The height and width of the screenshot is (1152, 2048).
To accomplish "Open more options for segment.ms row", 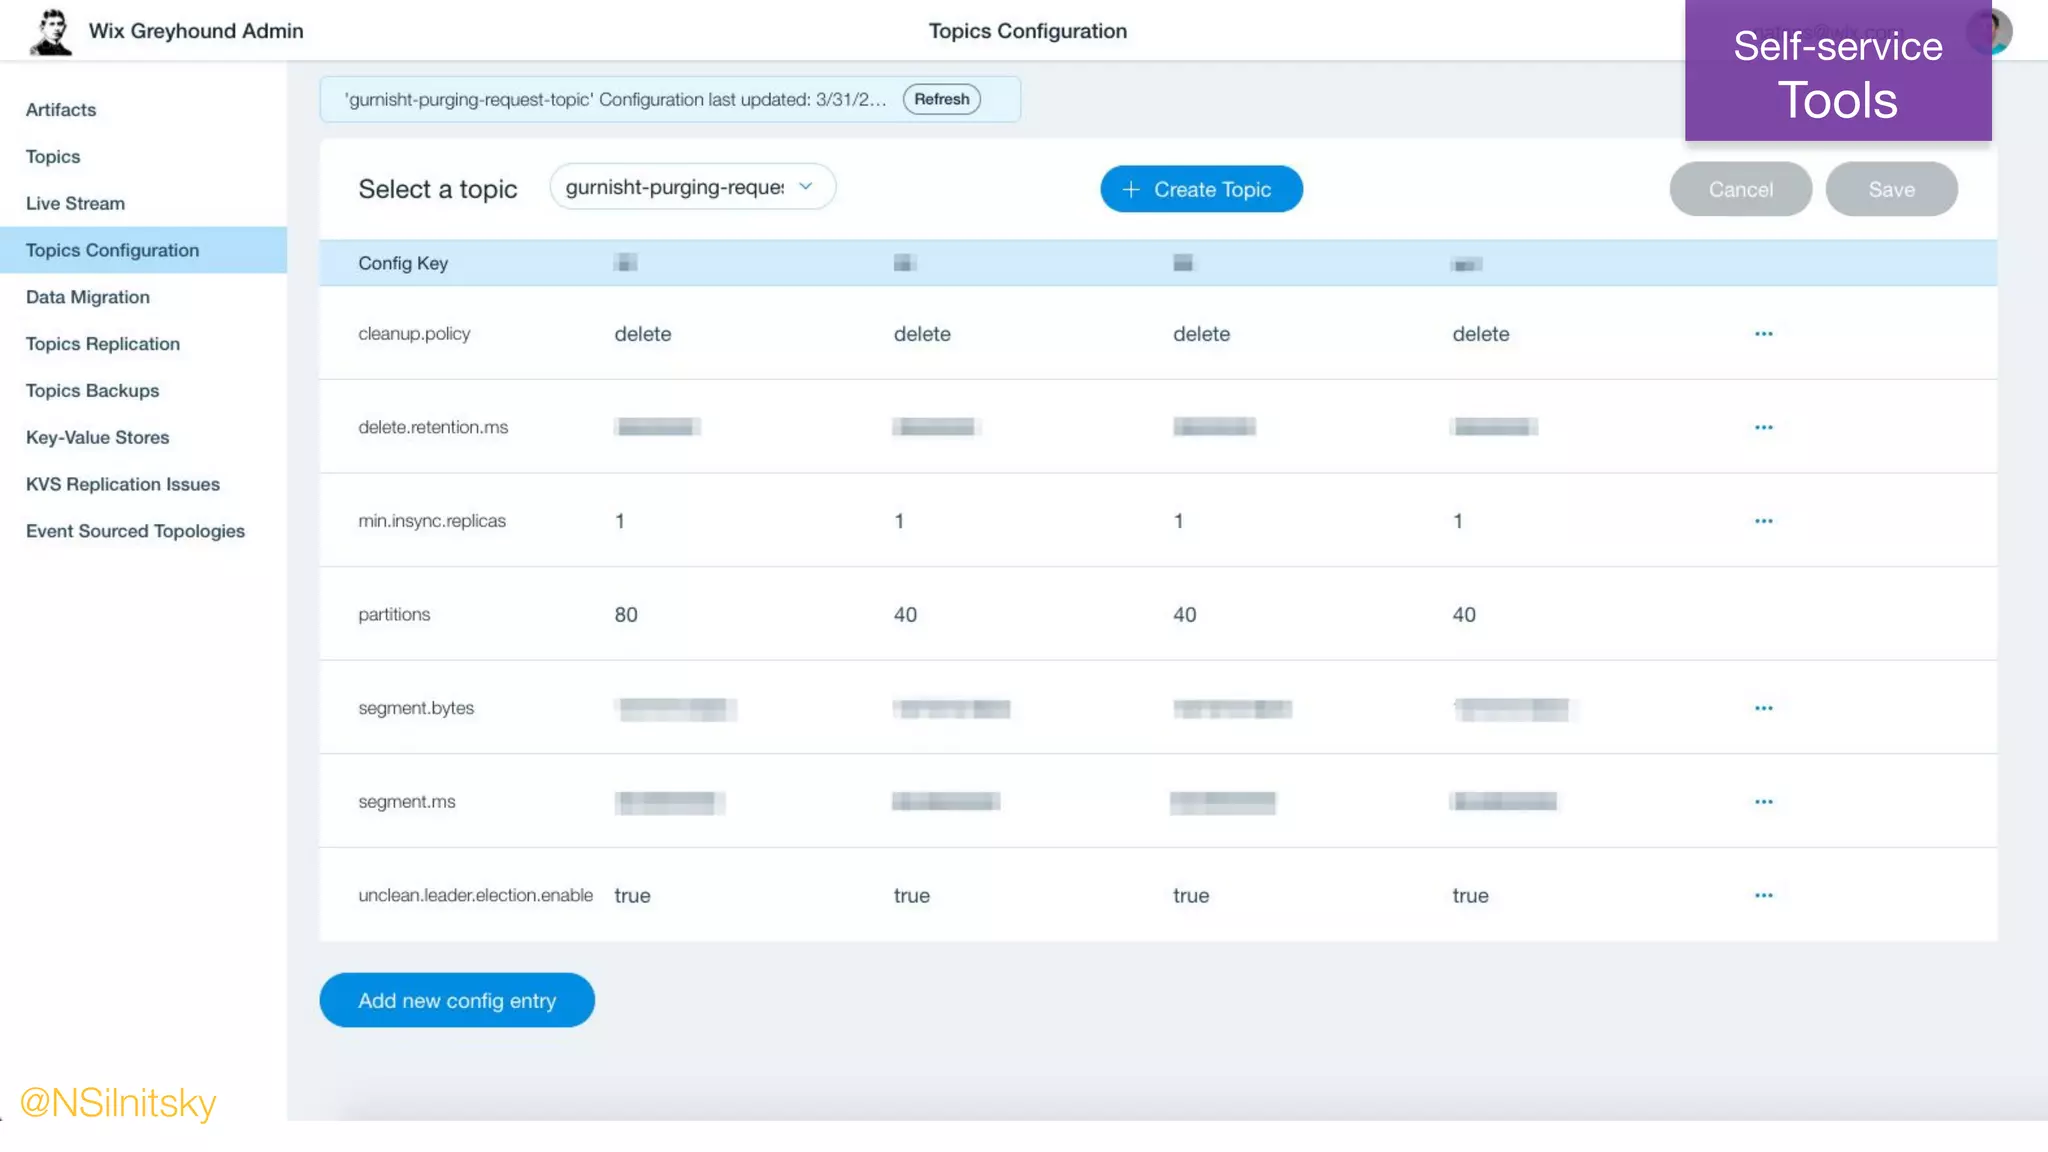I will click(x=1763, y=802).
